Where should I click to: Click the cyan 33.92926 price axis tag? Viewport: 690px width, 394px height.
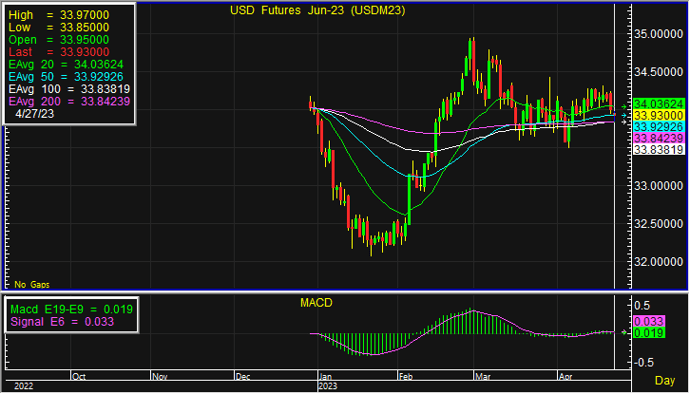(x=659, y=127)
